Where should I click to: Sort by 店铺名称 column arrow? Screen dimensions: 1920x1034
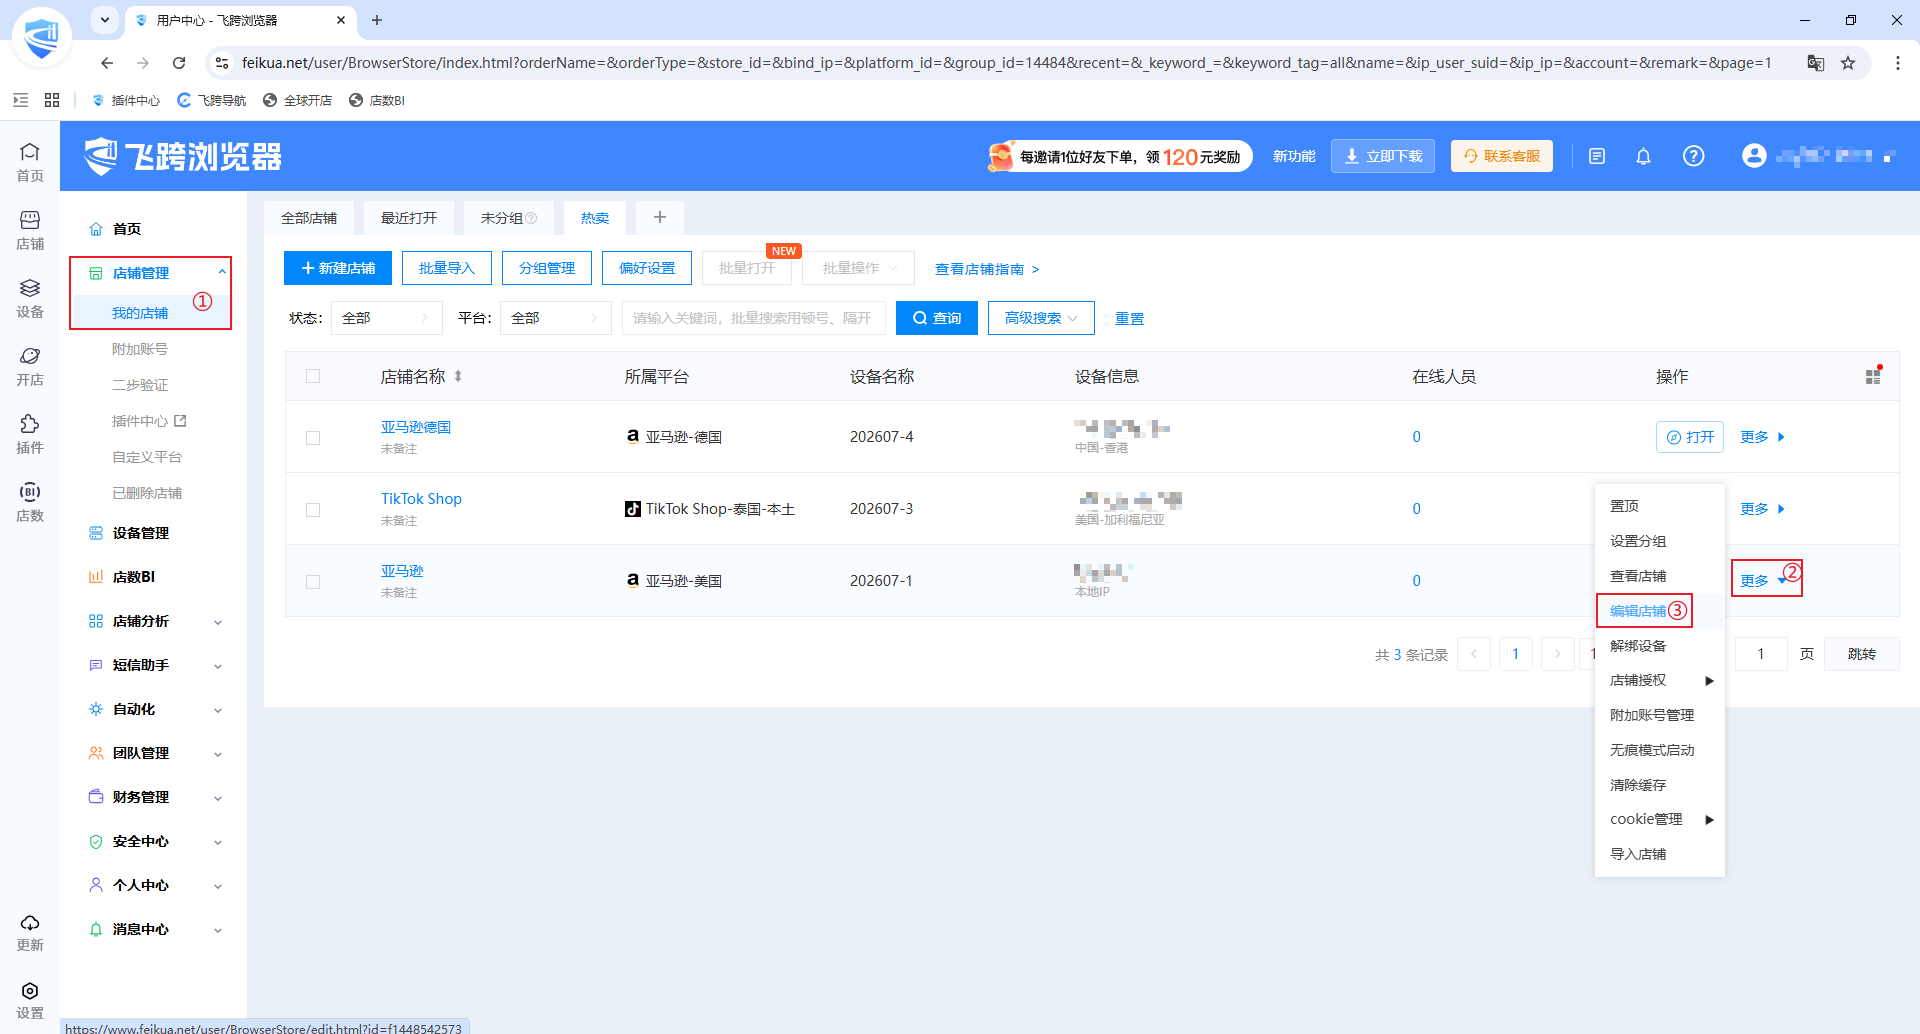coord(458,376)
